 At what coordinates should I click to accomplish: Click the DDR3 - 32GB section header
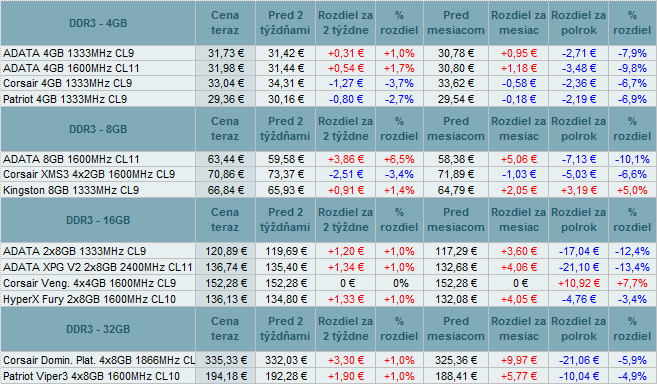[x=98, y=329]
